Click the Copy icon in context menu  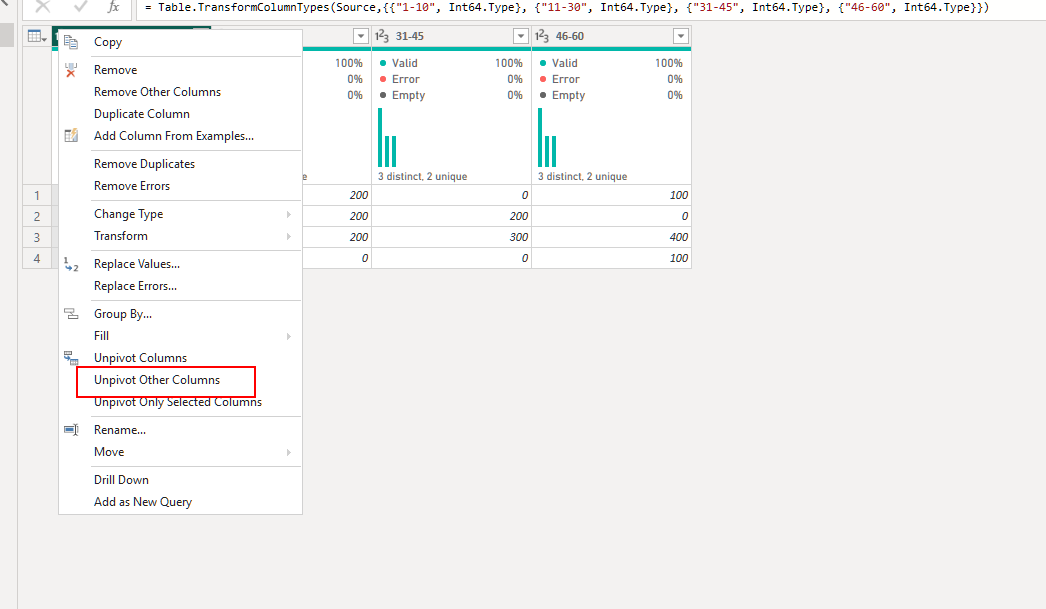[x=71, y=42]
